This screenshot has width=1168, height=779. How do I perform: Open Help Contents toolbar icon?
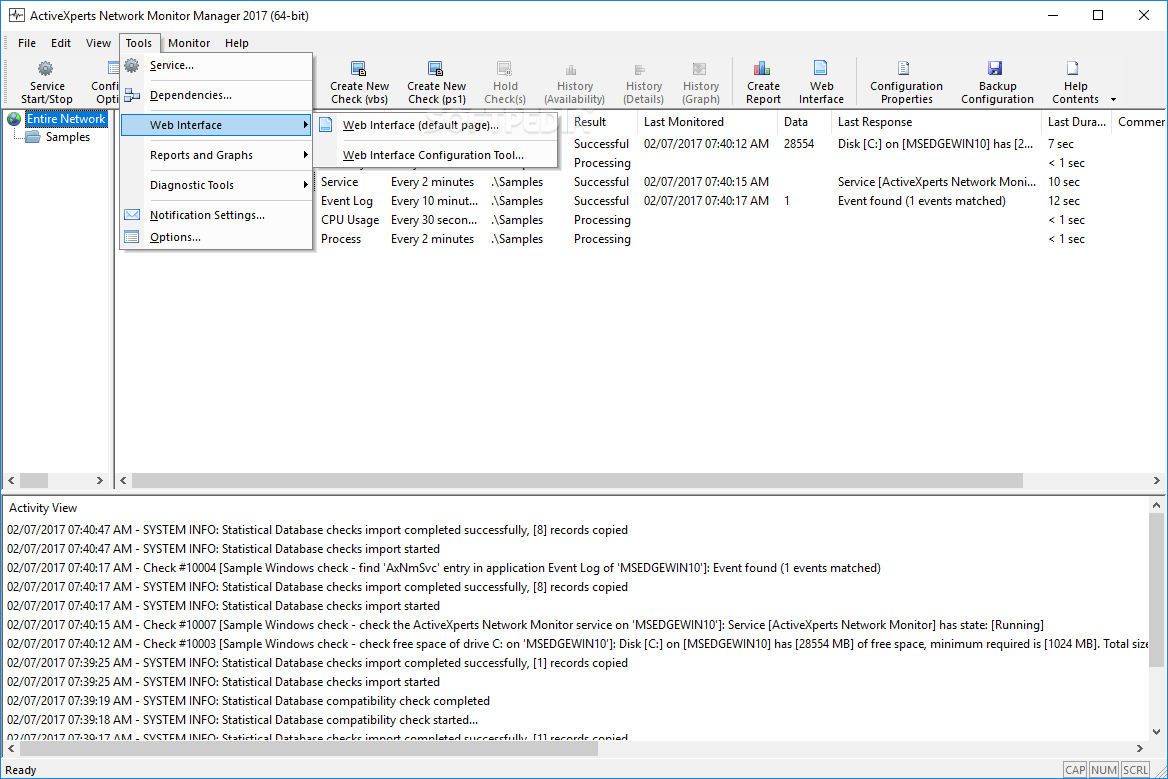[x=1073, y=69]
